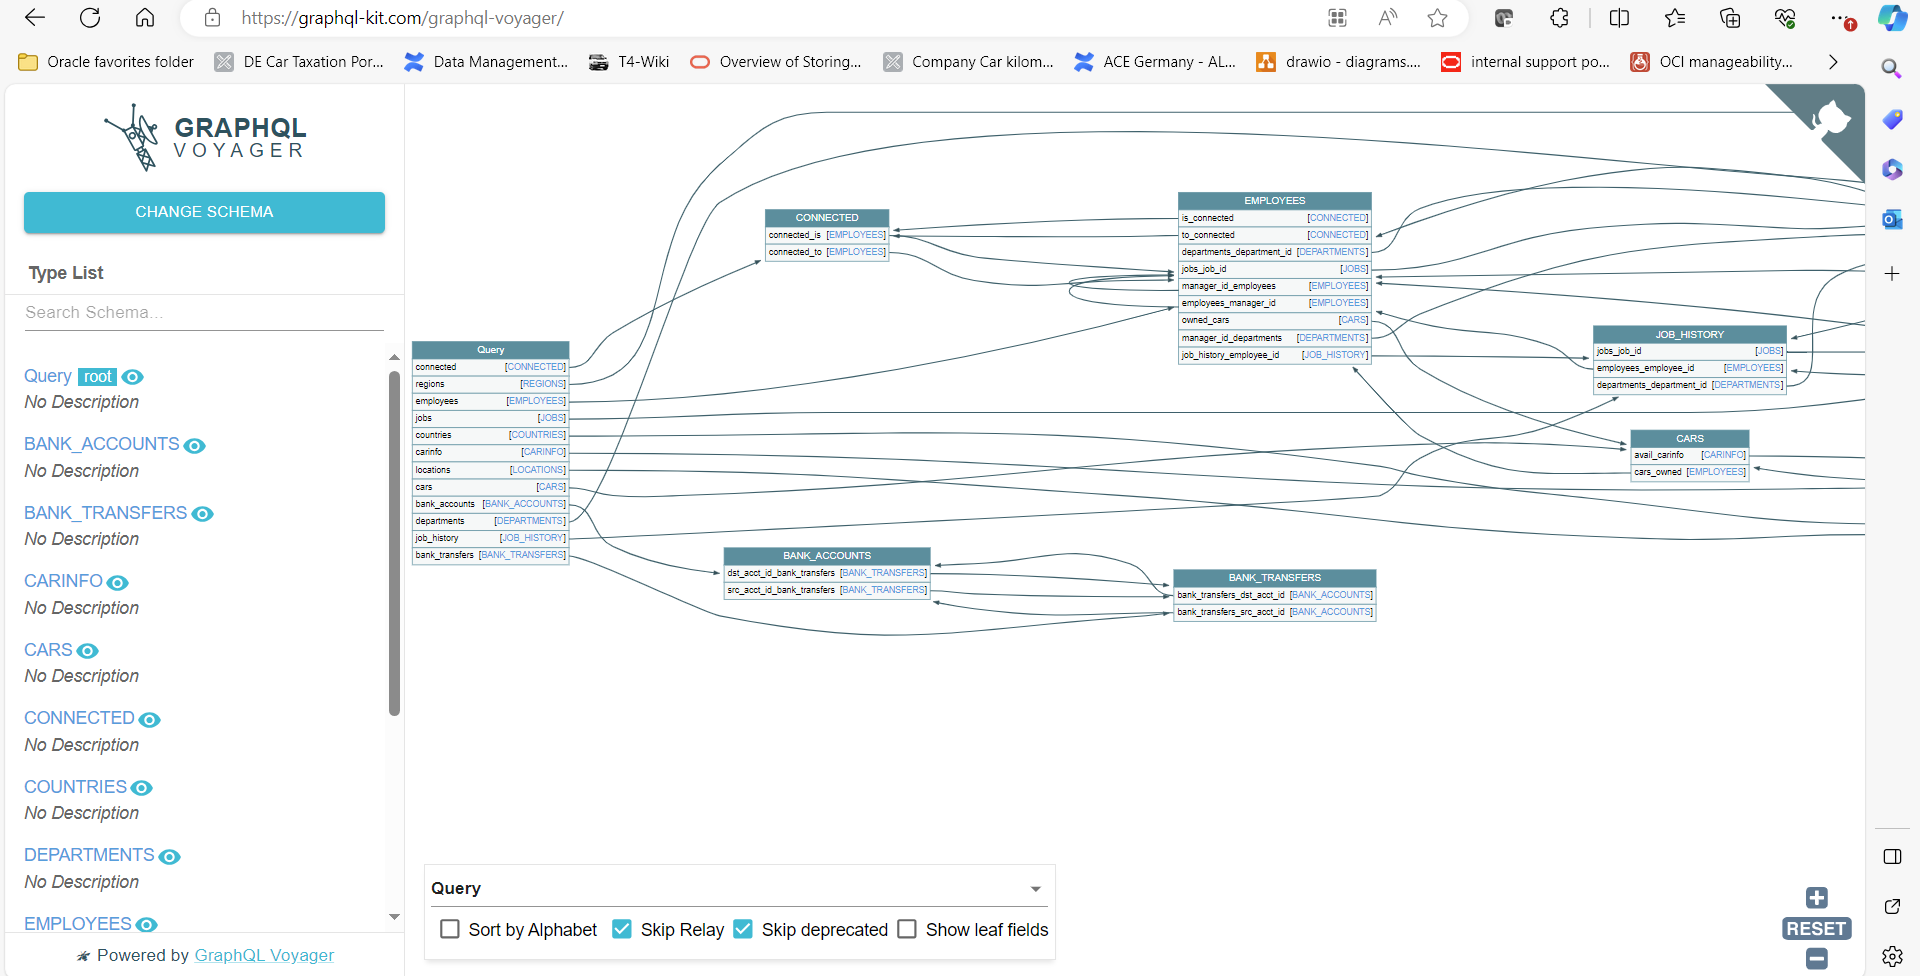The image size is (1920, 976).
Task: Disable the Skip Relay checkbox
Action: coord(622,929)
